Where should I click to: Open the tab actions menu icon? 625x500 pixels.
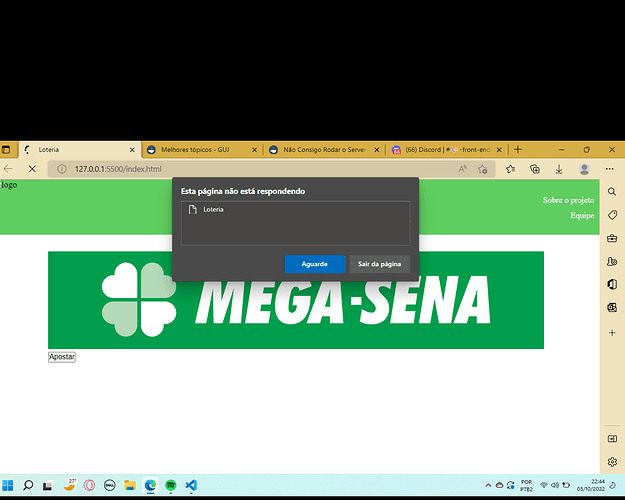click(x=6, y=150)
